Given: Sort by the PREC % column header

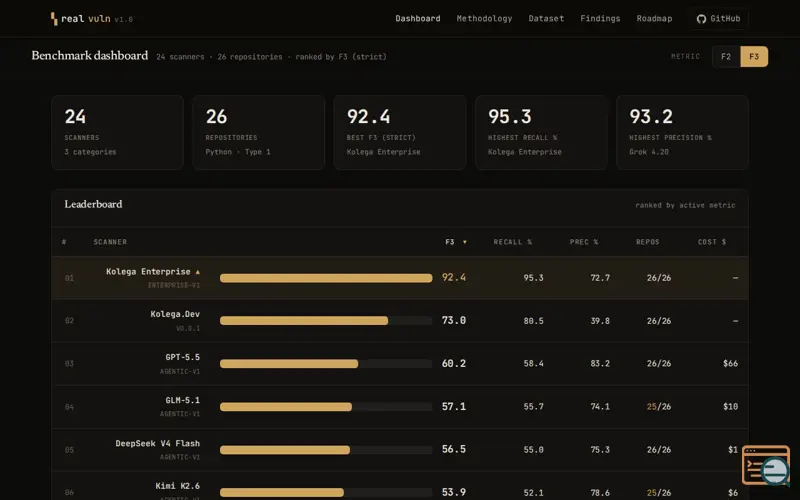Looking at the screenshot, I should point(584,242).
